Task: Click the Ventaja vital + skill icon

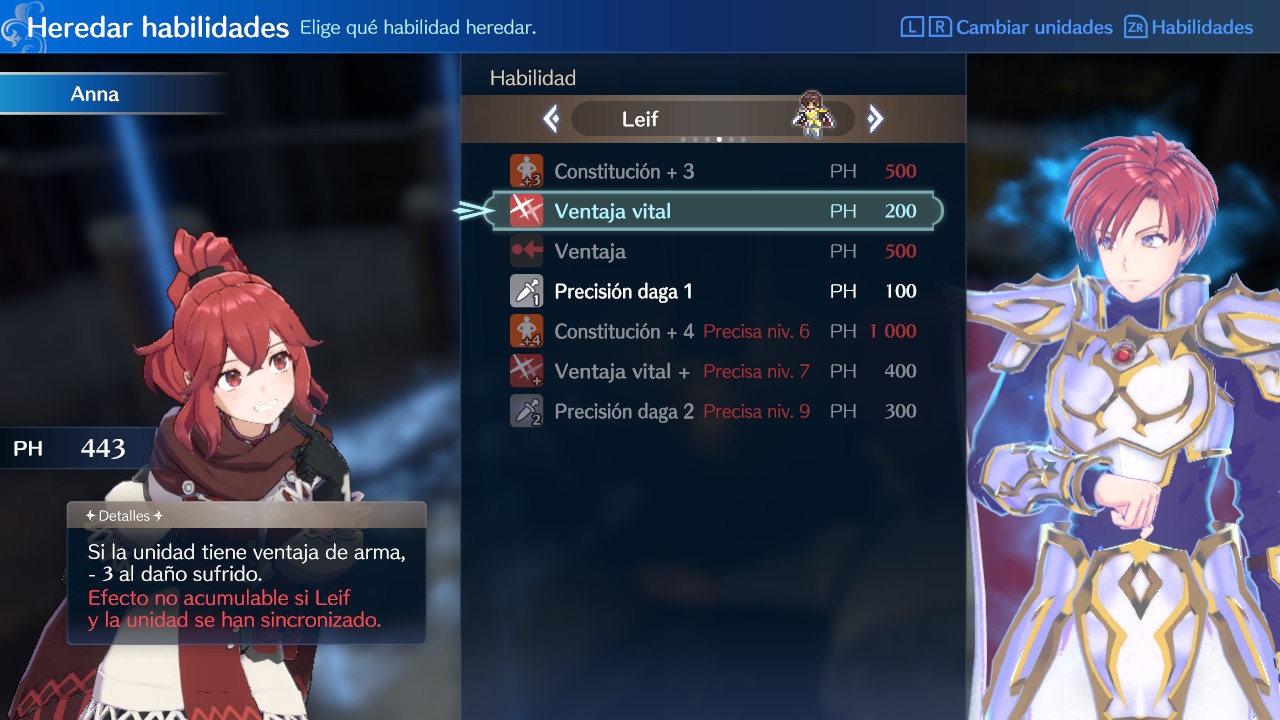Action: click(527, 371)
